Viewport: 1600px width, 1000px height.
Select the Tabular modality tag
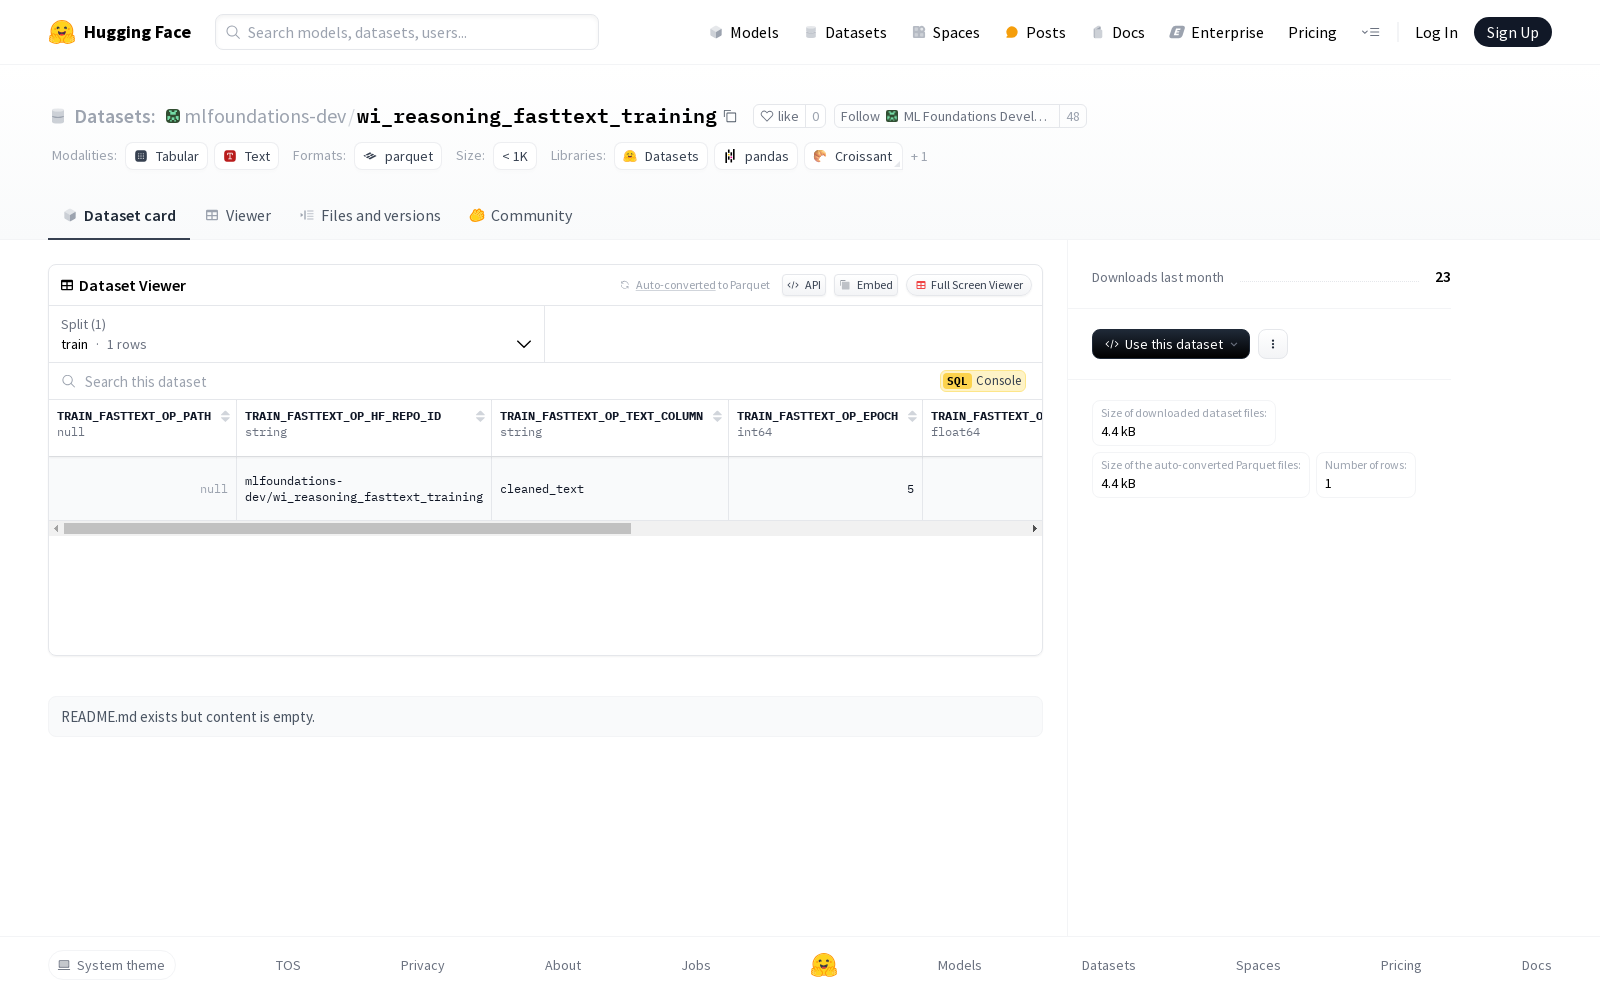(167, 156)
